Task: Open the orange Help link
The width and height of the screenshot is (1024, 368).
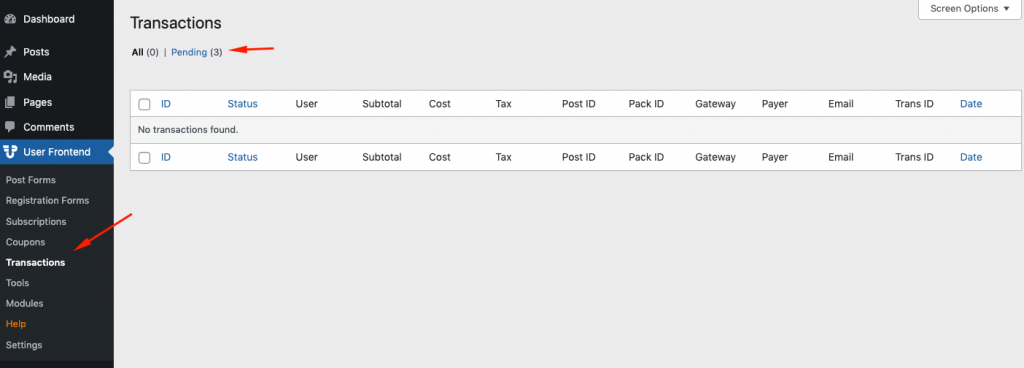Action: click(16, 324)
